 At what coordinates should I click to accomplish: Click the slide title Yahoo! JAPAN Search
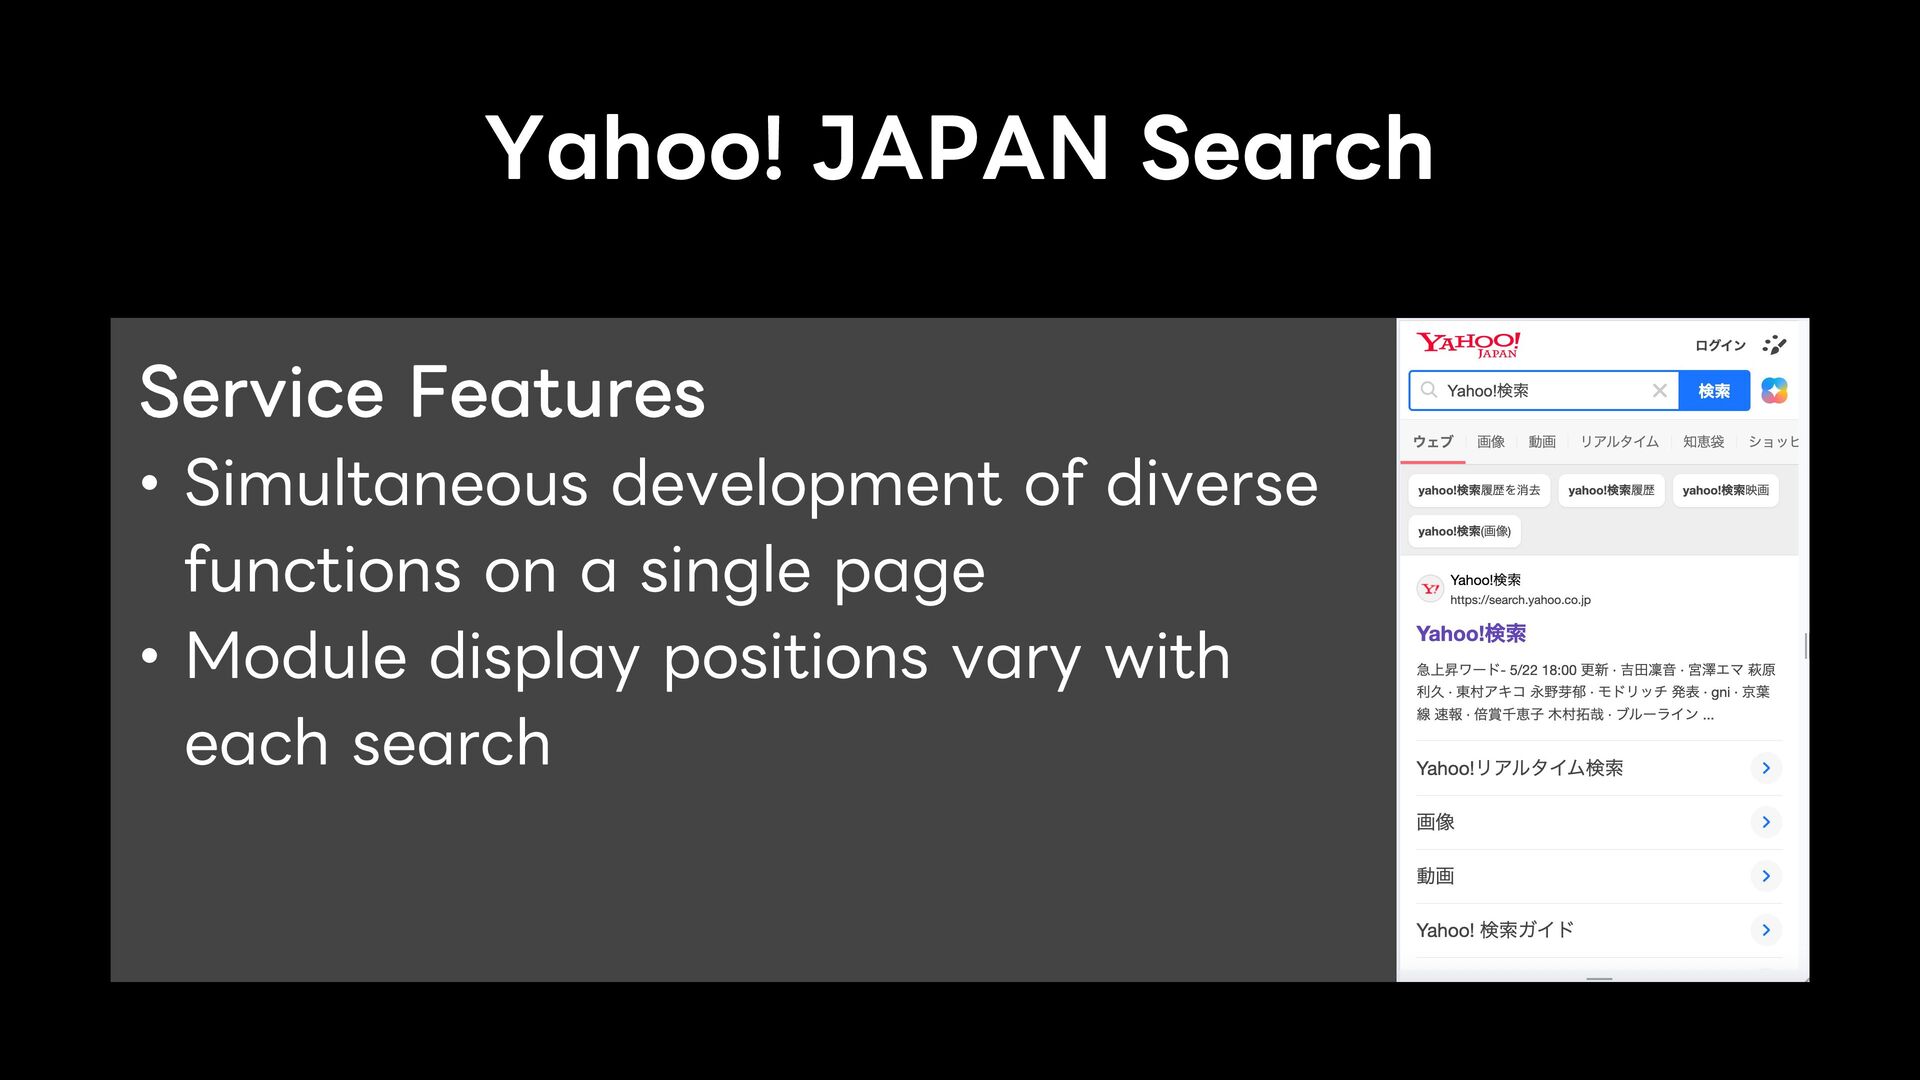960,148
